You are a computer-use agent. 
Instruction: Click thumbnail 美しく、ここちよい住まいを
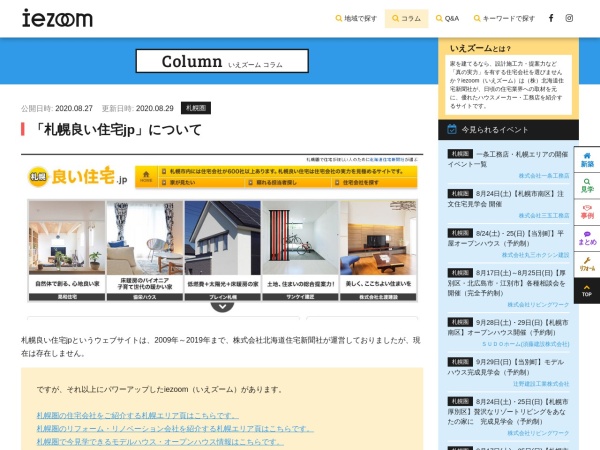(x=378, y=251)
